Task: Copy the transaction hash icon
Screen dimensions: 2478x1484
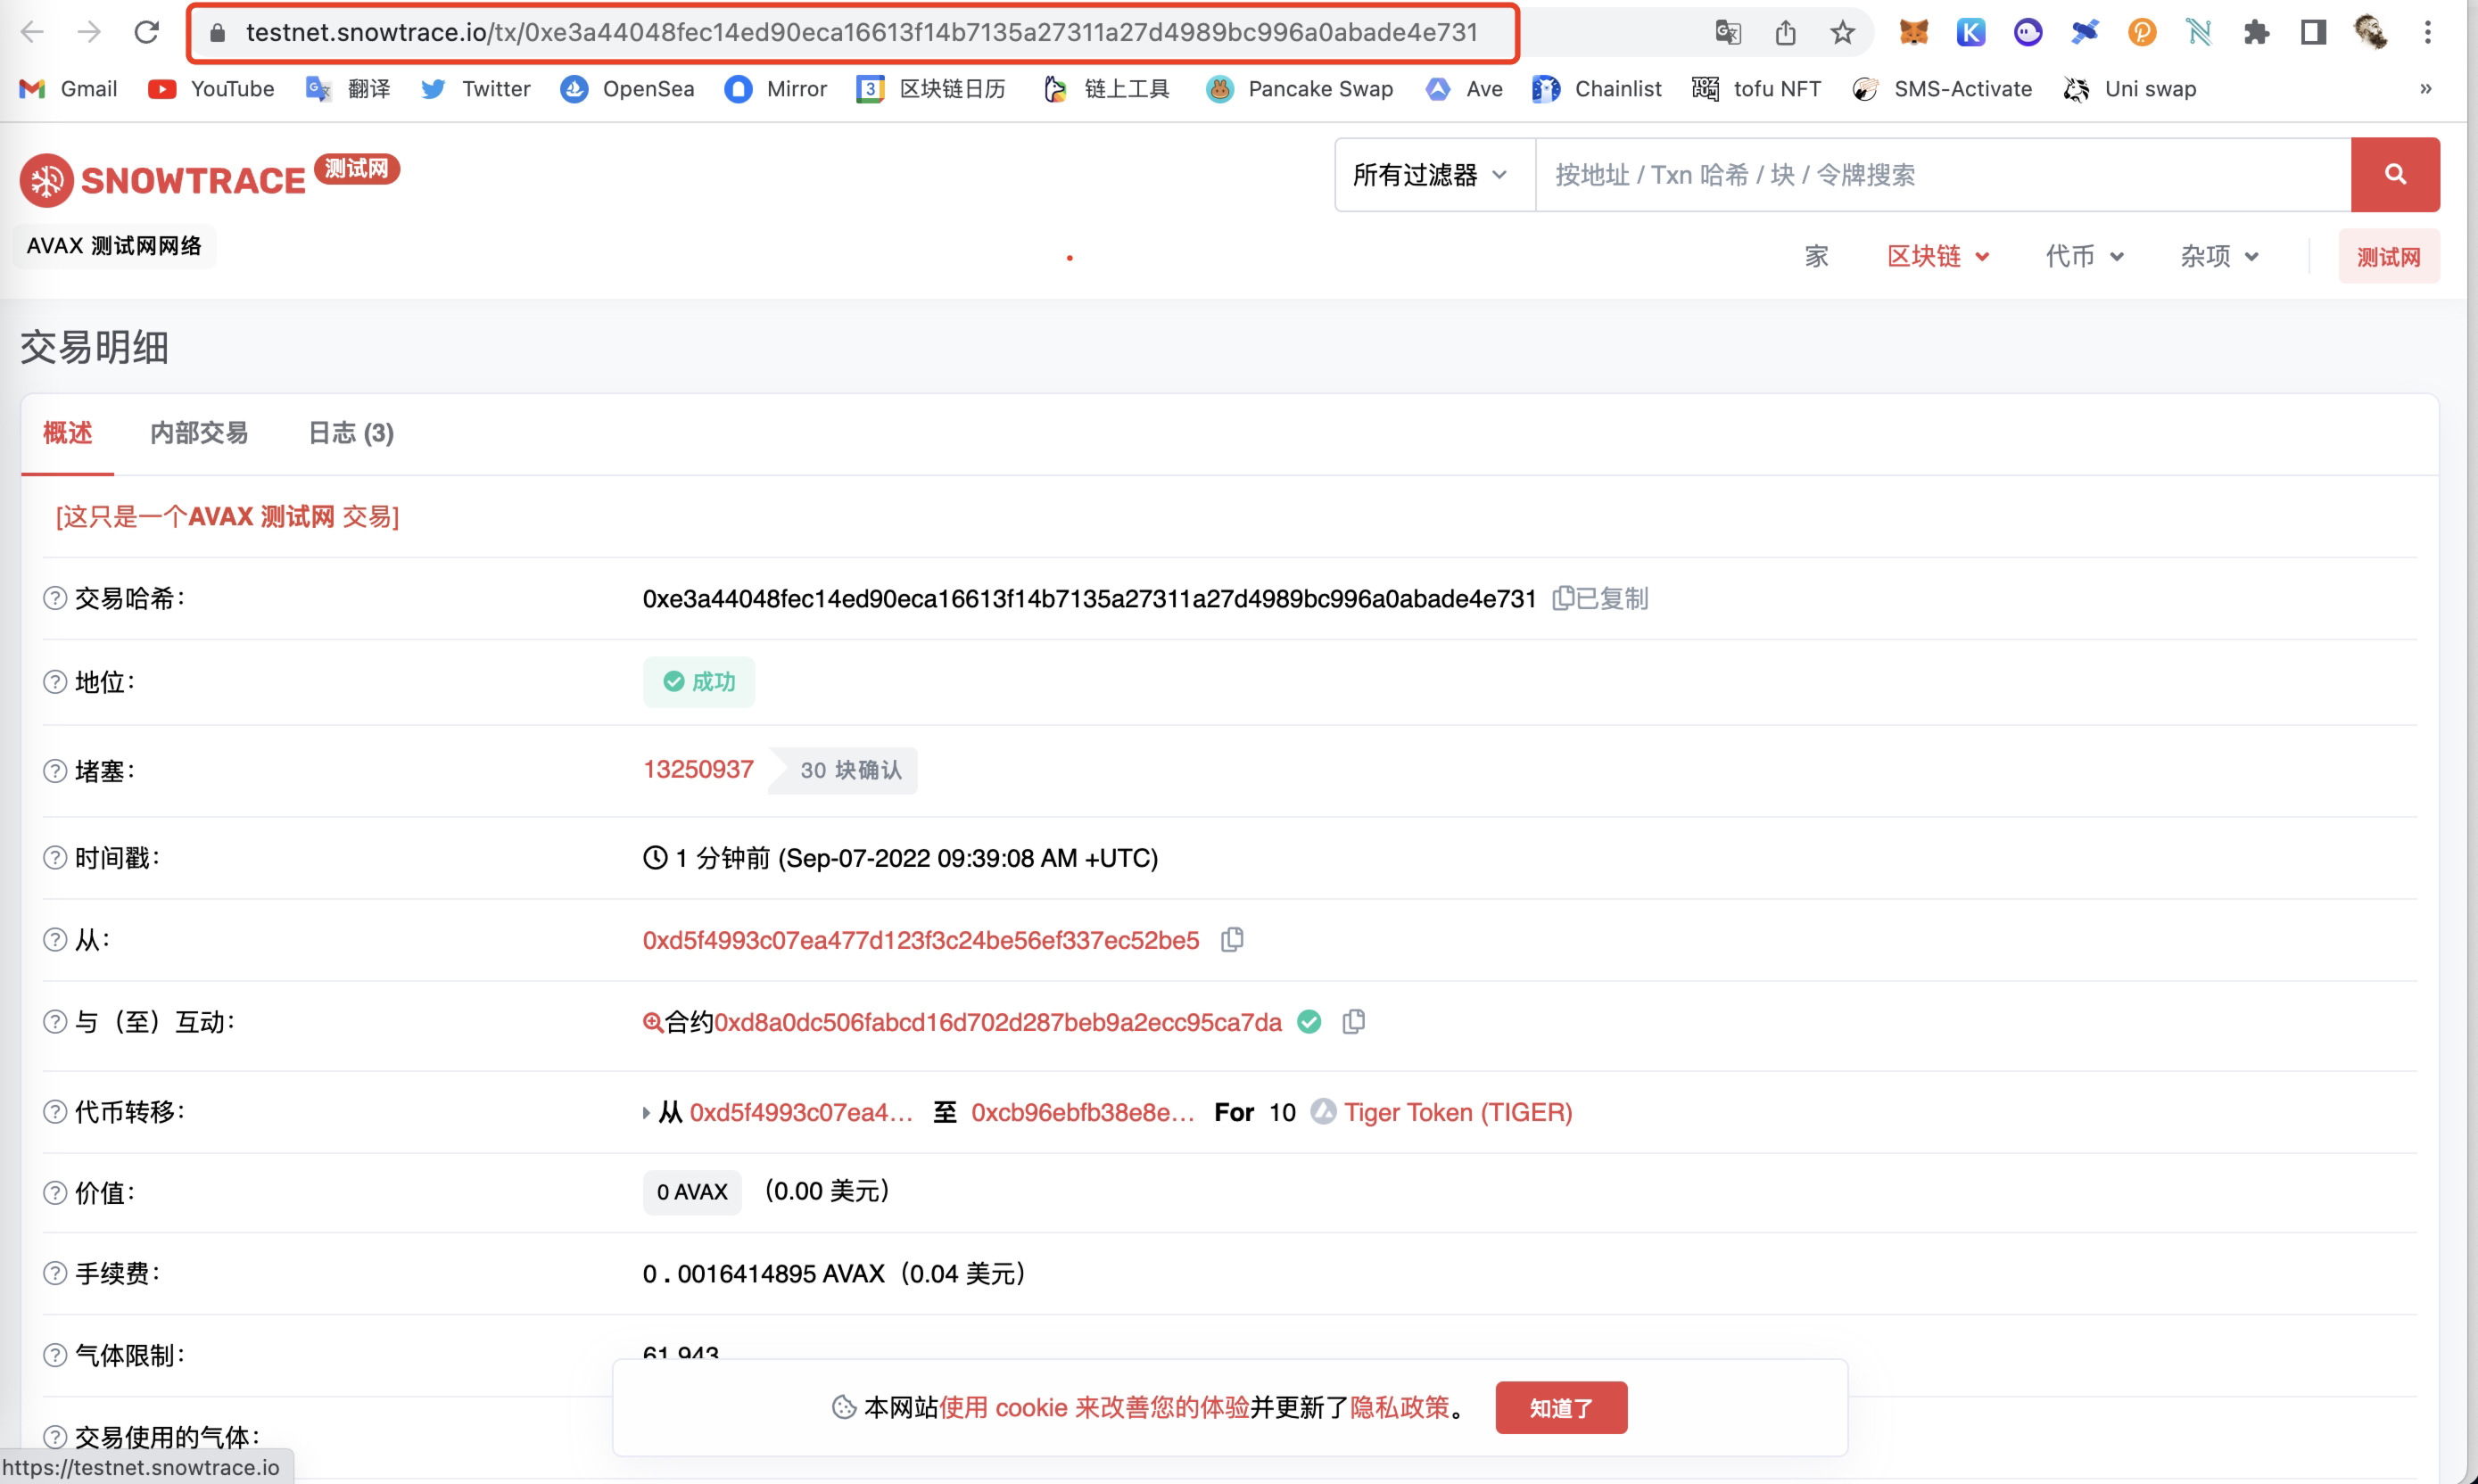Action: [1562, 598]
